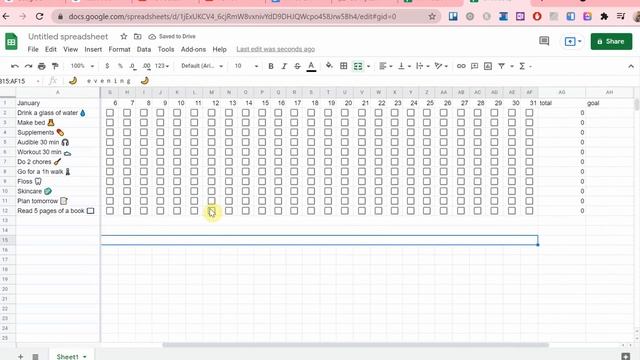
Task: Collapse the toolbar with up chevron
Action: click(631, 66)
